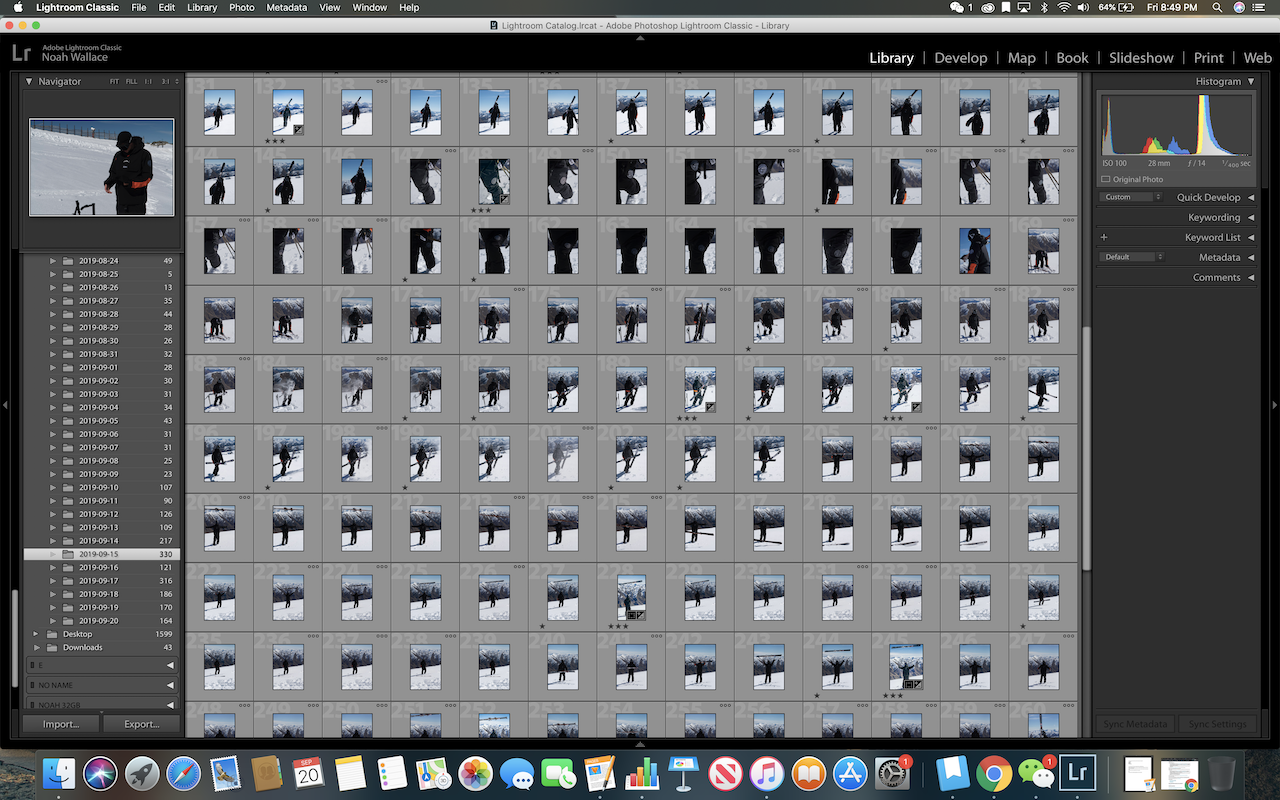Expand the Keywording panel
This screenshot has height=800, width=1280.
[x=1250, y=218]
